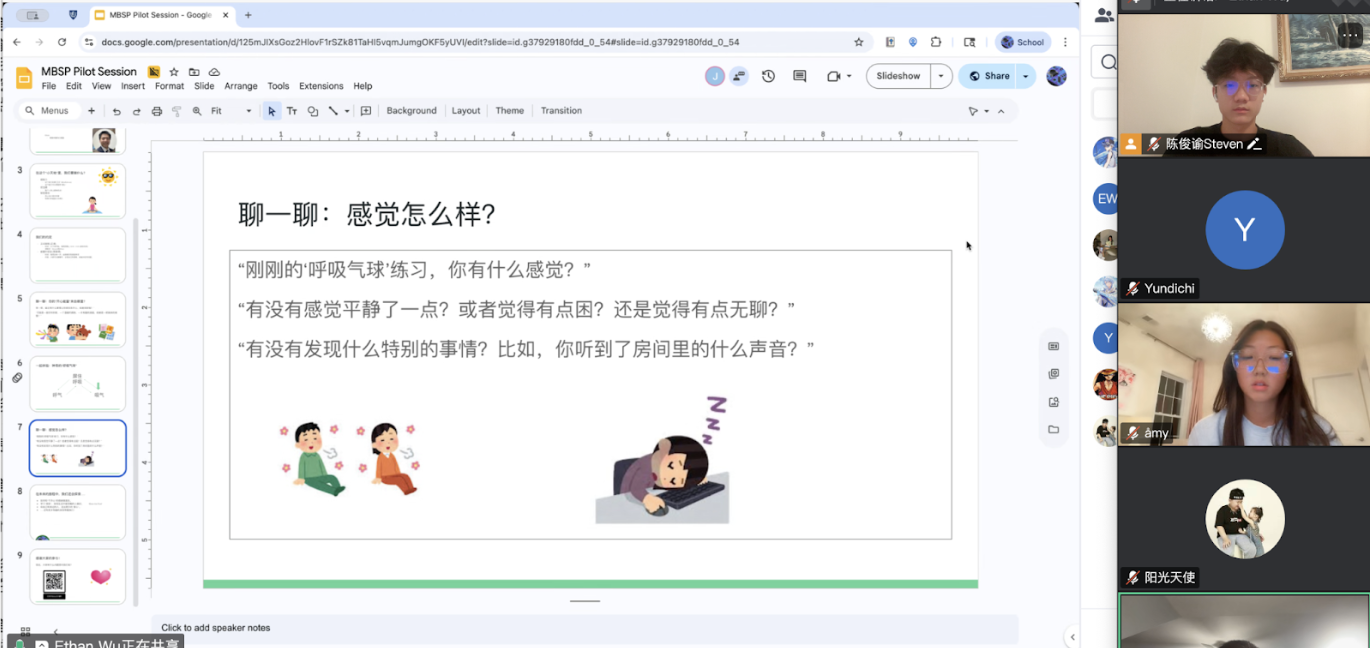Expand the pointer options dropdown arrow
The image size is (1370, 648).
[986, 111]
